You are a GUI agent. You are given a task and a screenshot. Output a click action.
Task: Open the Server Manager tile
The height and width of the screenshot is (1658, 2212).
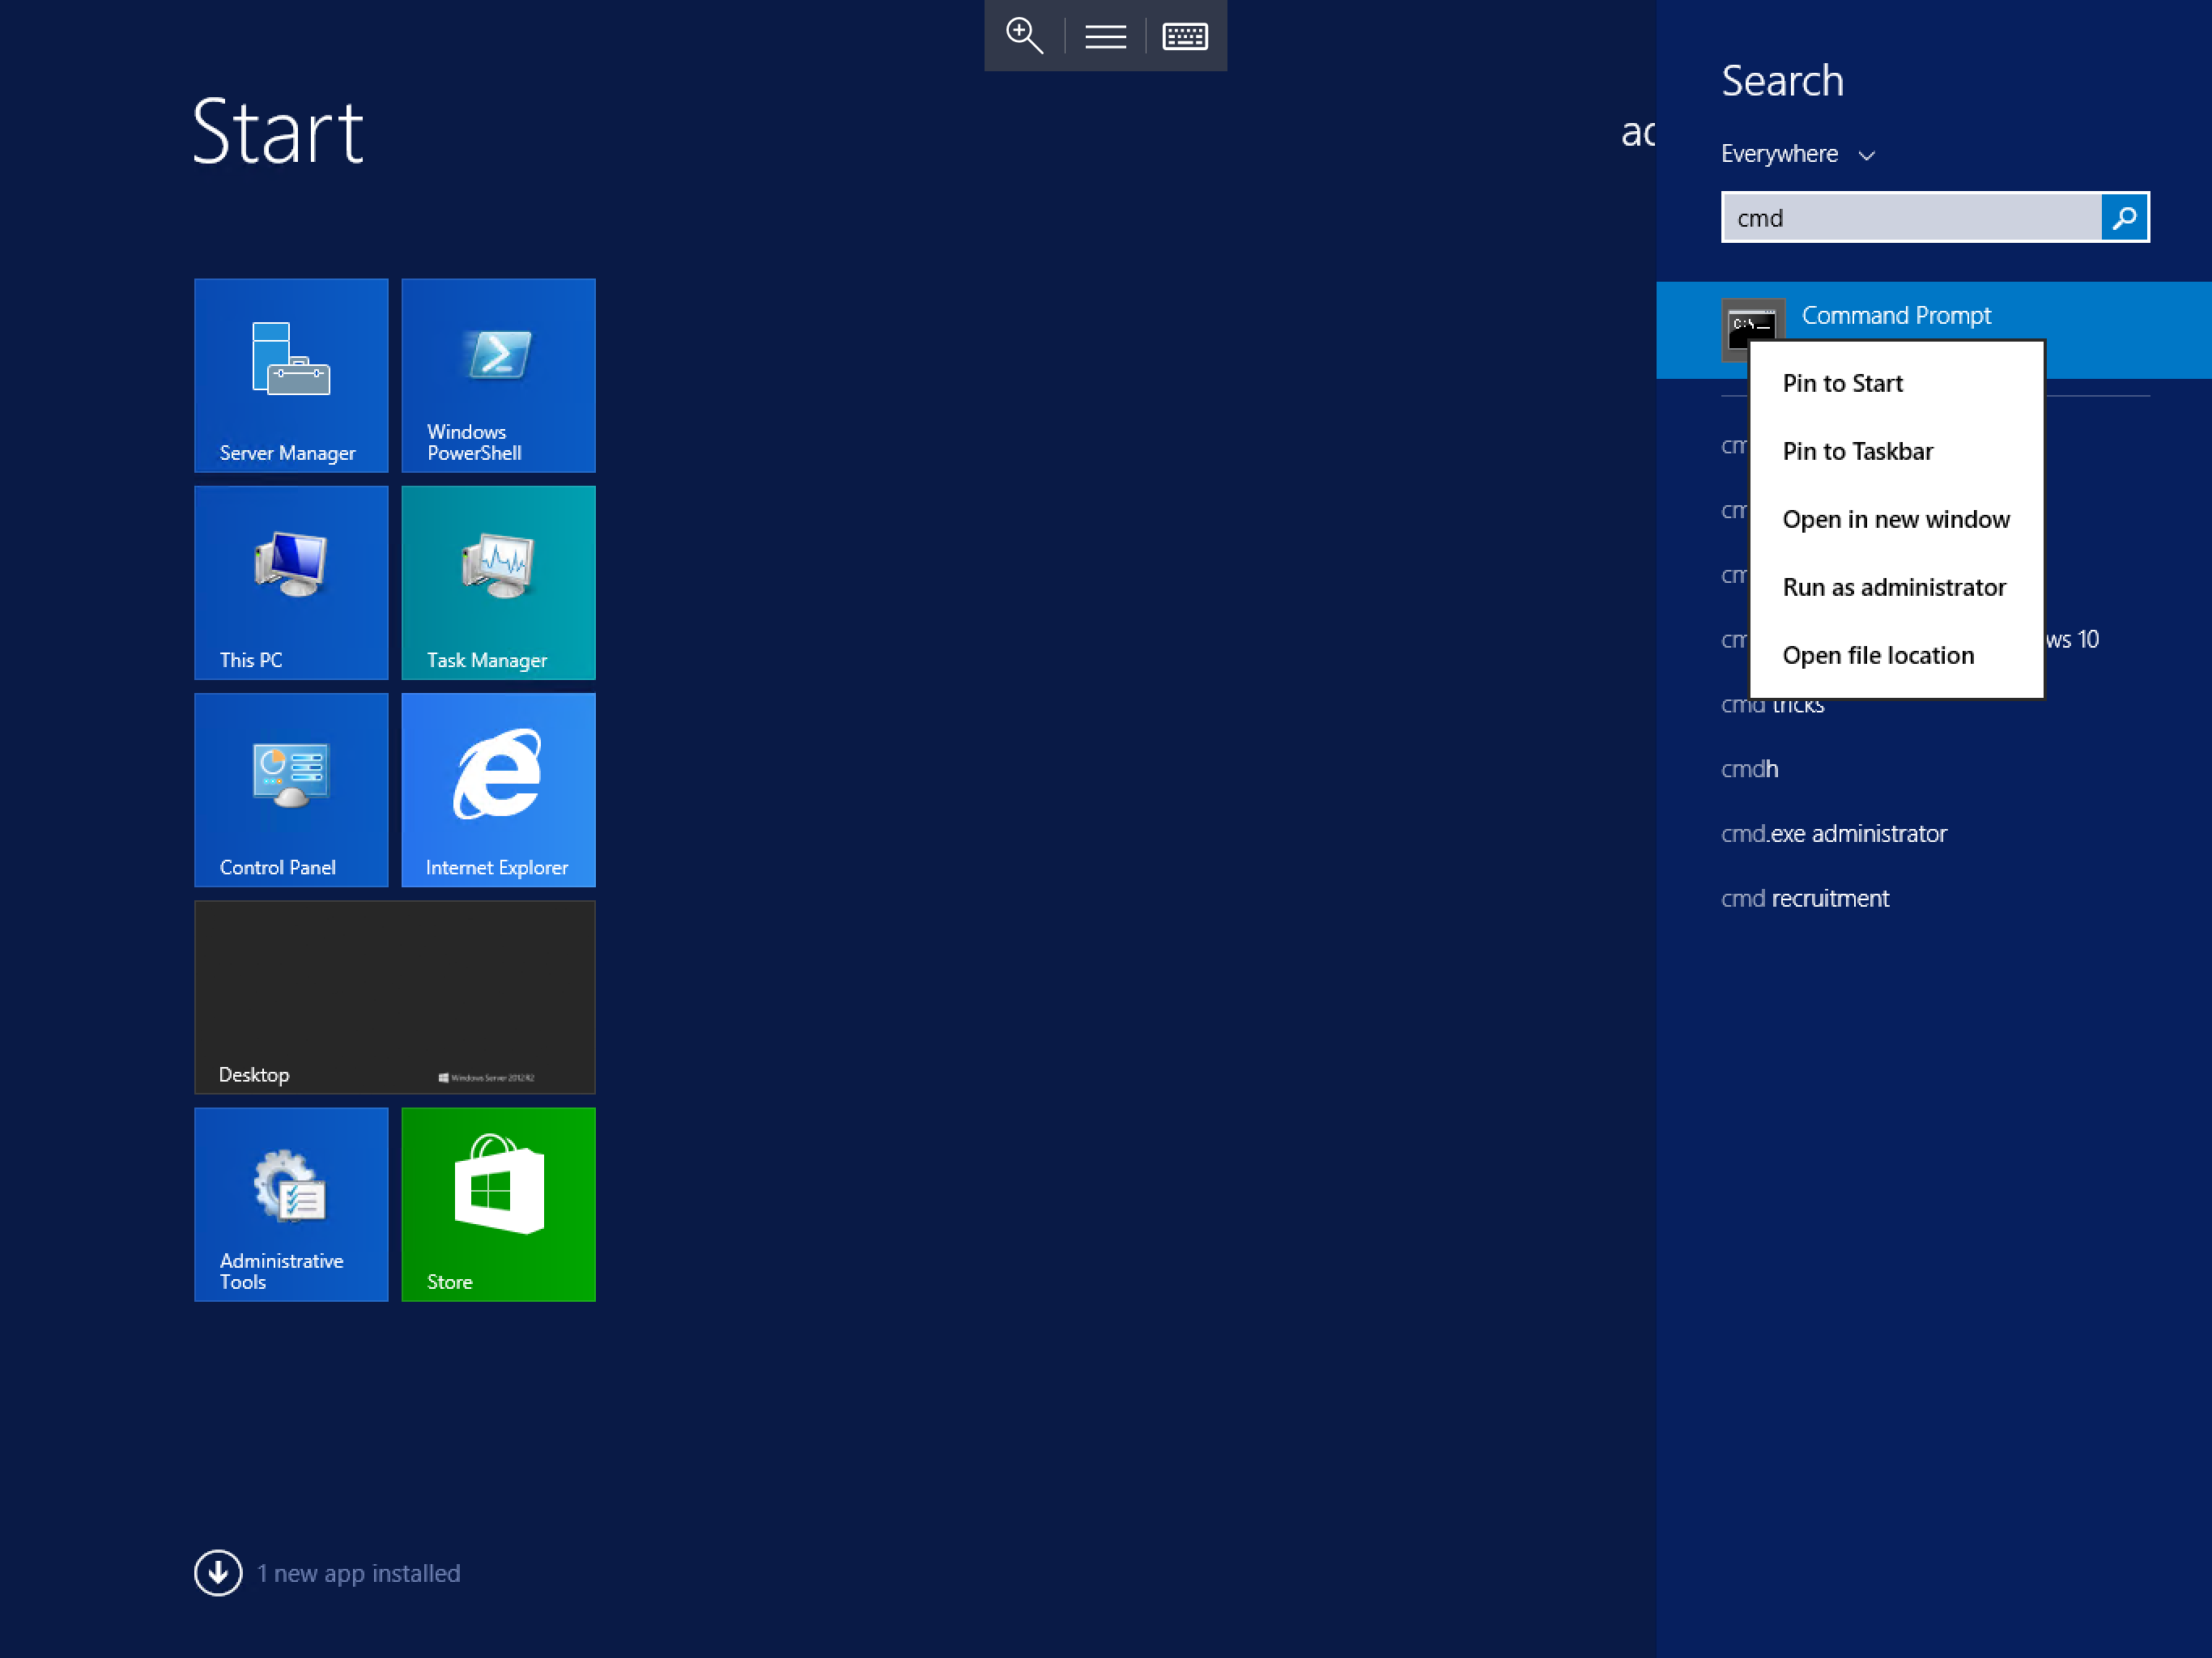pos(291,376)
